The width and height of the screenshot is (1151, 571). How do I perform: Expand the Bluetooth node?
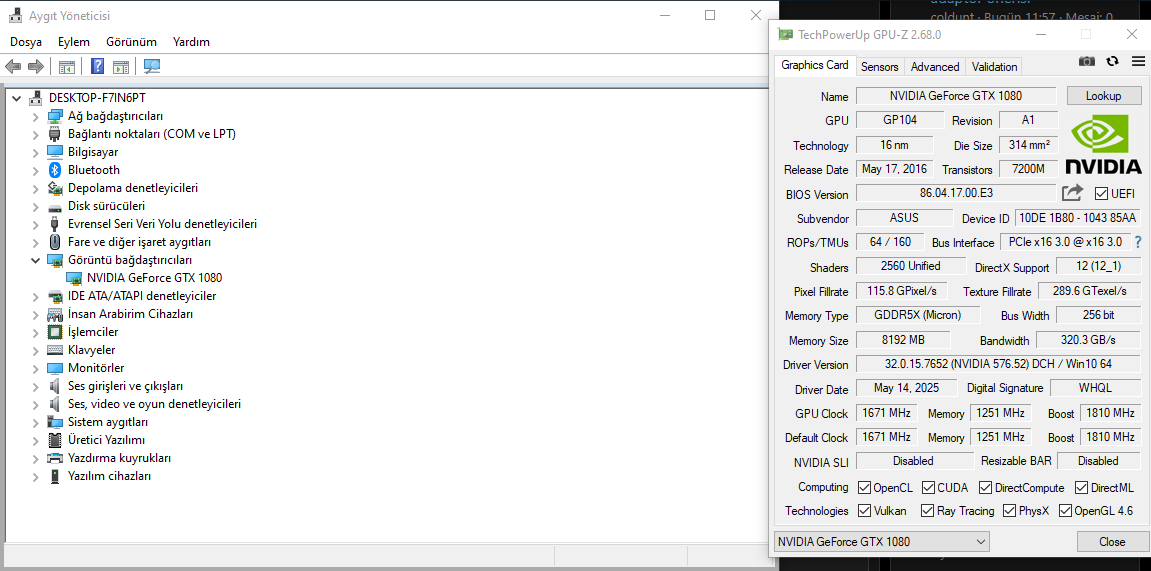(x=35, y=170)
